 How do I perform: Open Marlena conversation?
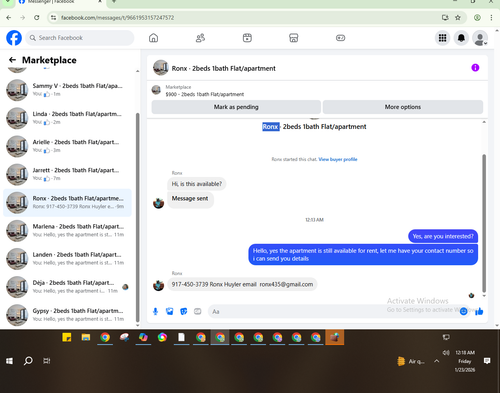click(68, 230)
